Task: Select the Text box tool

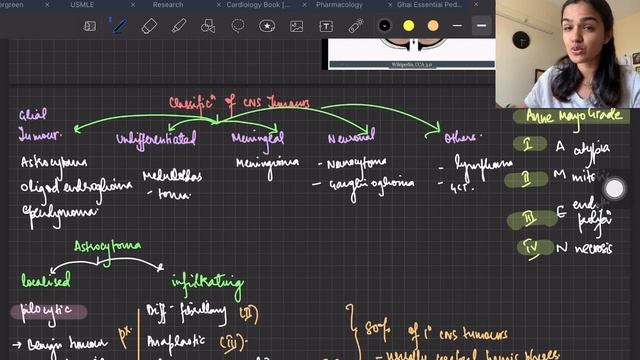Action: [326, 26]
